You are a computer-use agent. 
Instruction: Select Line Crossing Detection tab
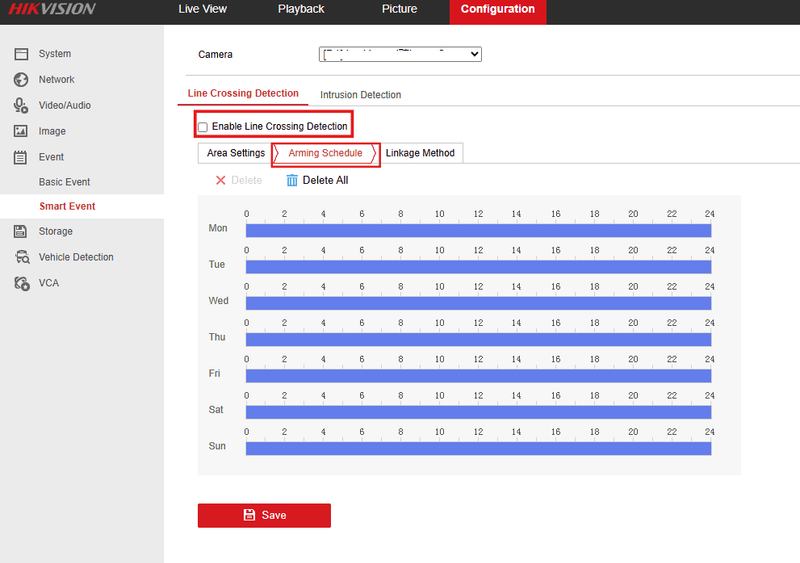[243, 93]
